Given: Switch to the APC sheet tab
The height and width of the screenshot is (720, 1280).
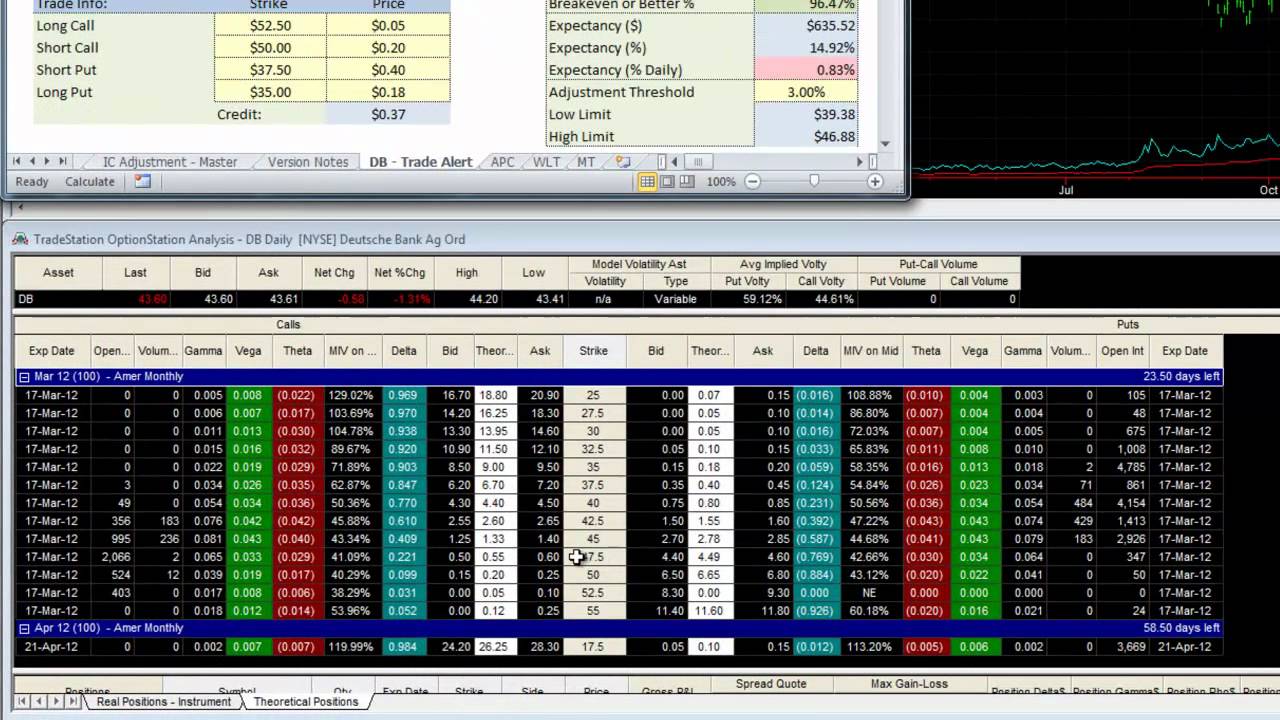Looking at the screenshot, I should point(502,161).
